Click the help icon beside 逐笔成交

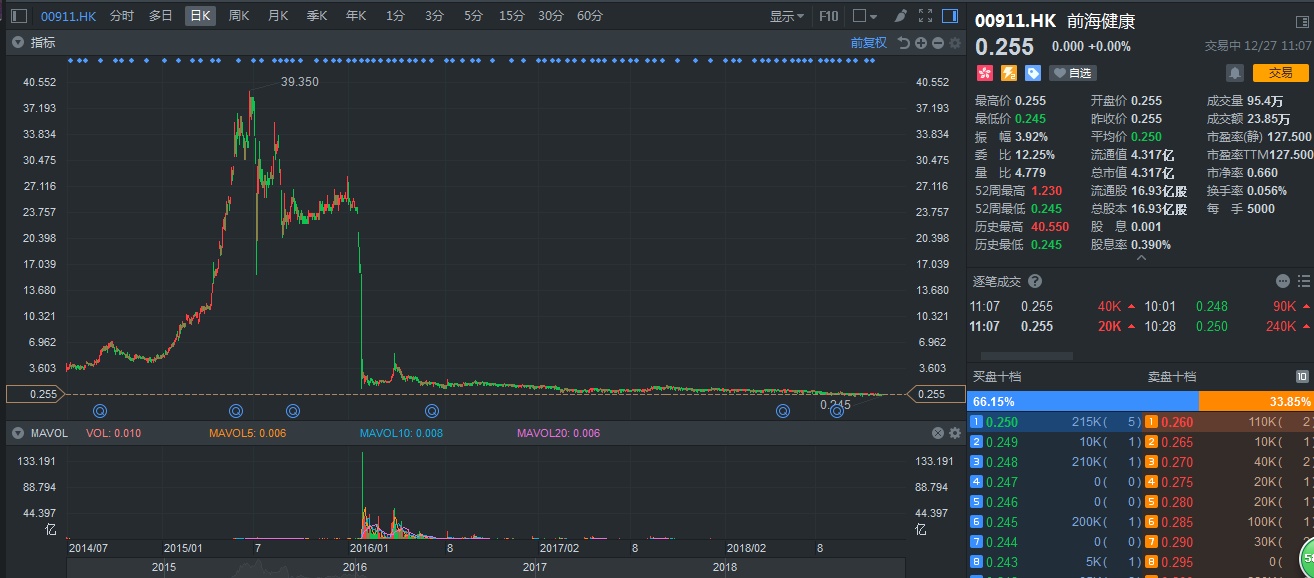pos(1035,281)
